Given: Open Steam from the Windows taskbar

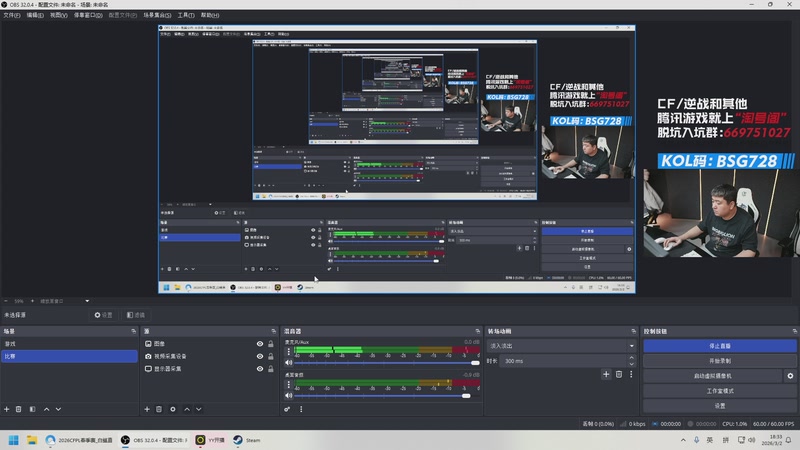Looking at the screenshot, I should pos(247,440).
